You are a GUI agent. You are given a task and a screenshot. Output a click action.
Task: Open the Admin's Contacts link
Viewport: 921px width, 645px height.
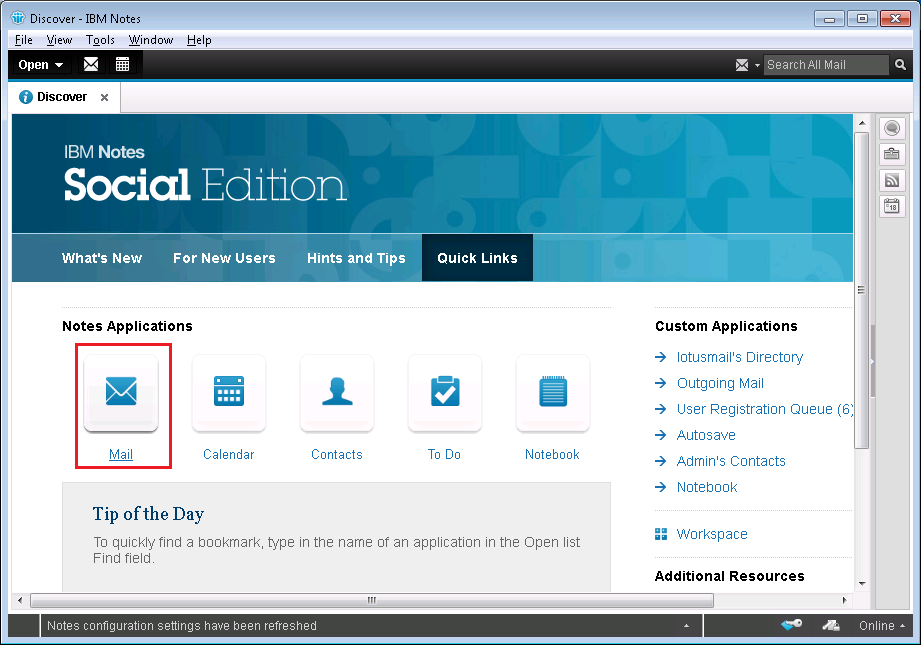point(731,461)
